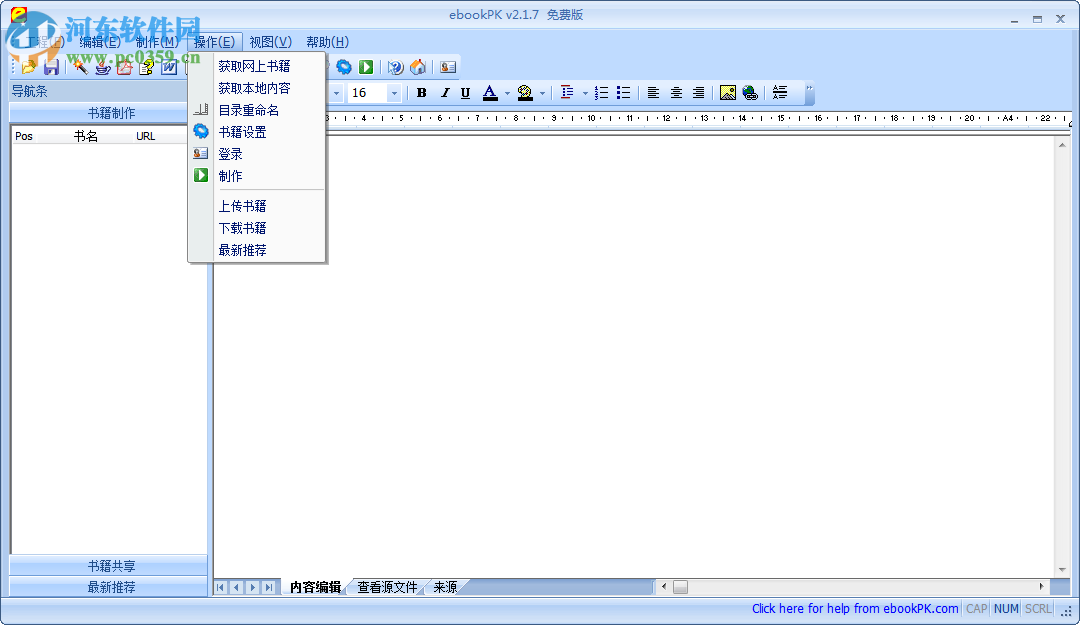The image size is (1080, 625).
Task: Open the highlight color dropdown arrow
Action: click(543, 92)
